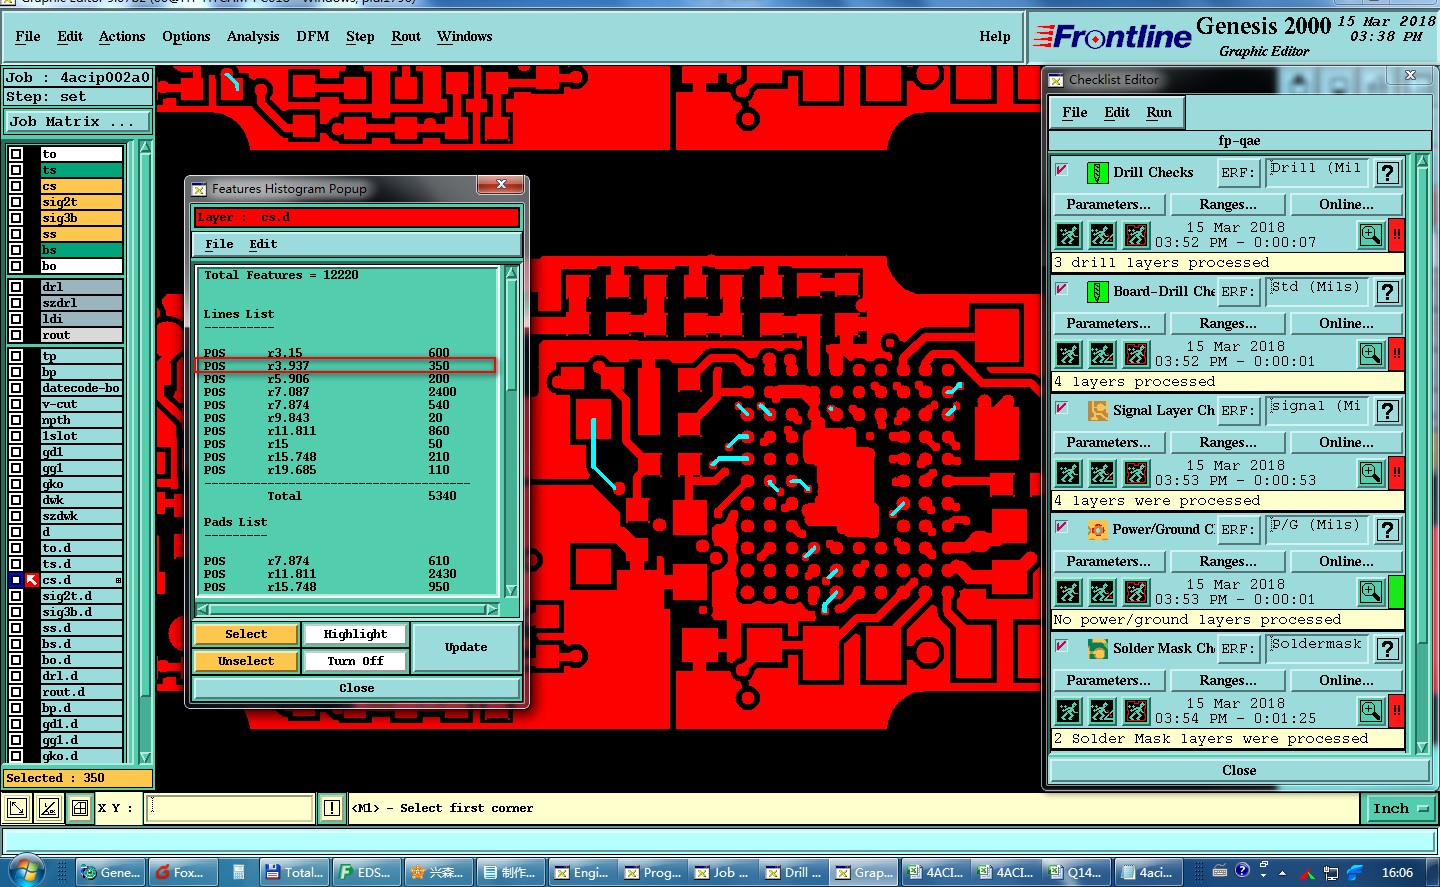Run the Drill Checks action on all features
Screen dimensions: 1440x887
point(1069,235)
